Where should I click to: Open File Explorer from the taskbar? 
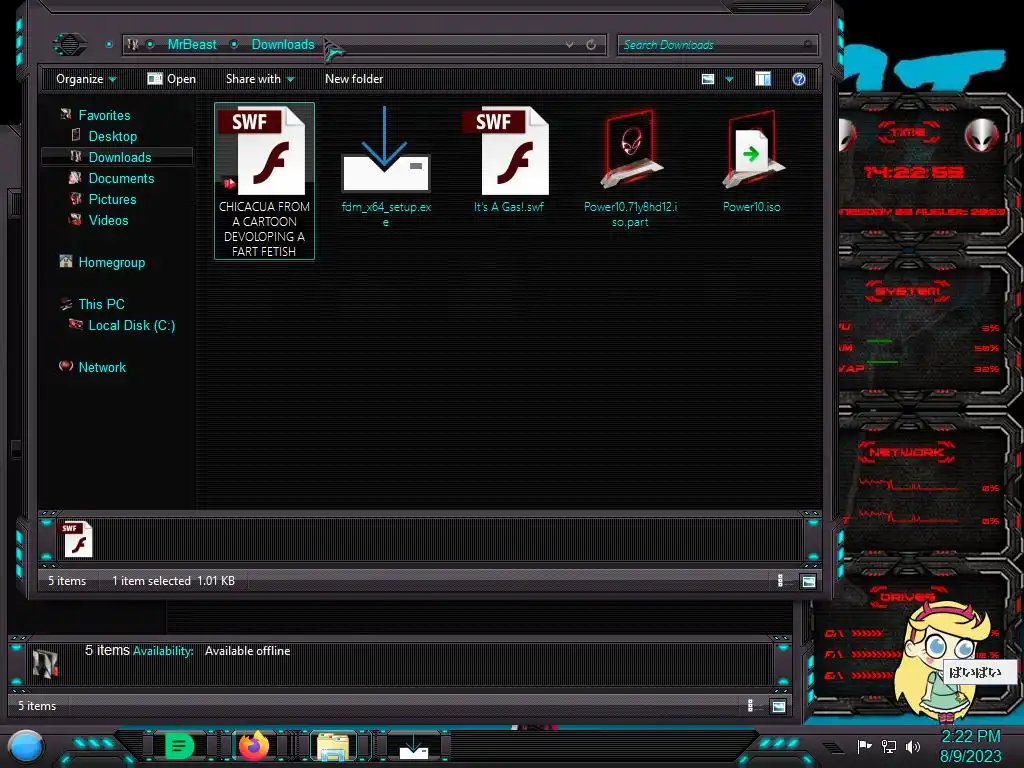[x=332, y=746]
